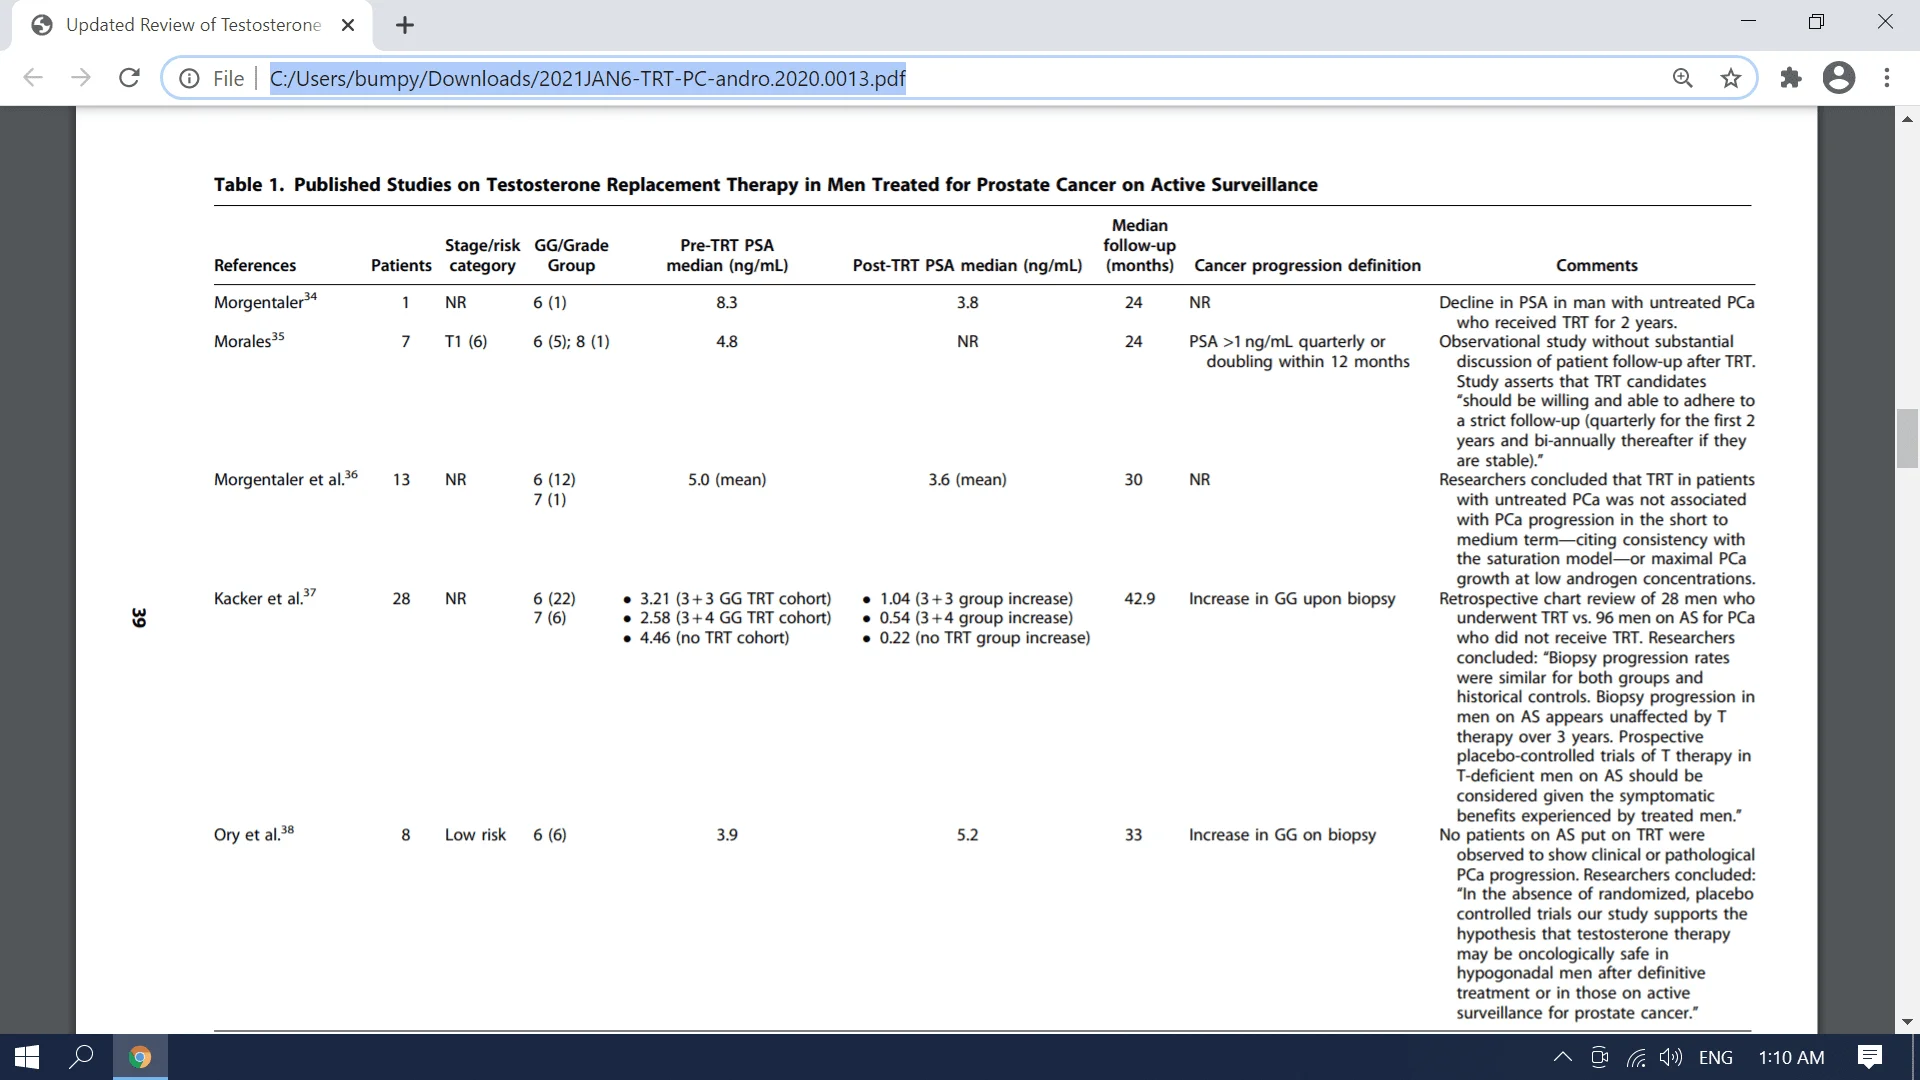
Task: Click the 1:10 AM clock
Action: click(x=1791, y=1057)
